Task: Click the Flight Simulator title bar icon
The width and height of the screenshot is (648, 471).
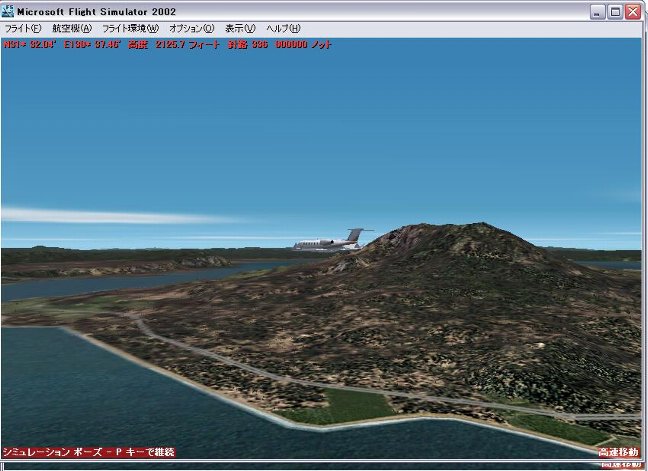Action: point(9,10)
